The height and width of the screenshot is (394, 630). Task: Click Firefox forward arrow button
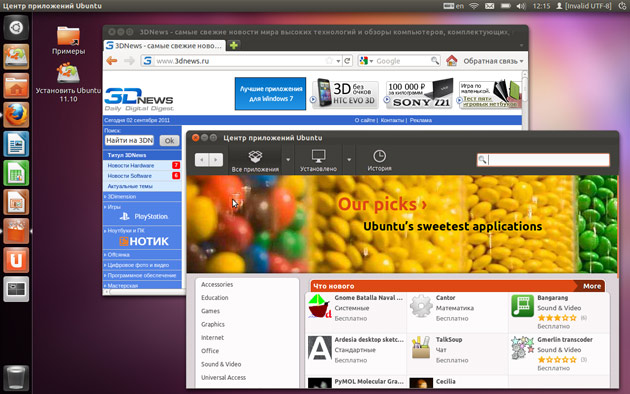click(129, 61)
